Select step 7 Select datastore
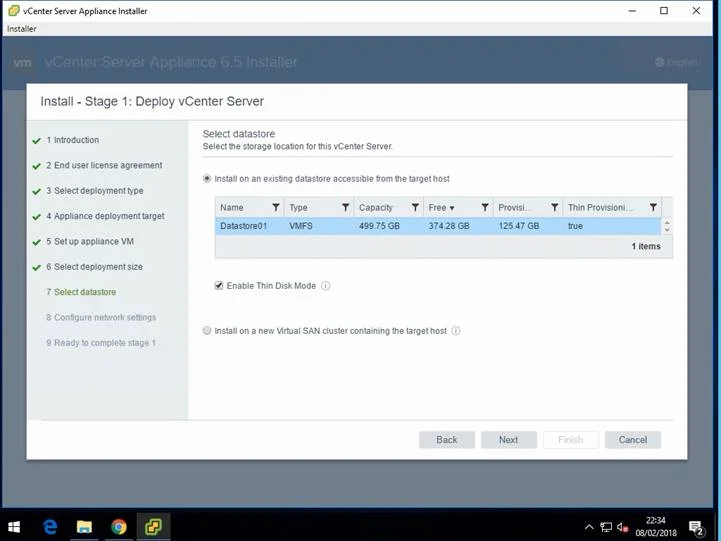This screenshot has height=541, width=721. tap(81, 292)
